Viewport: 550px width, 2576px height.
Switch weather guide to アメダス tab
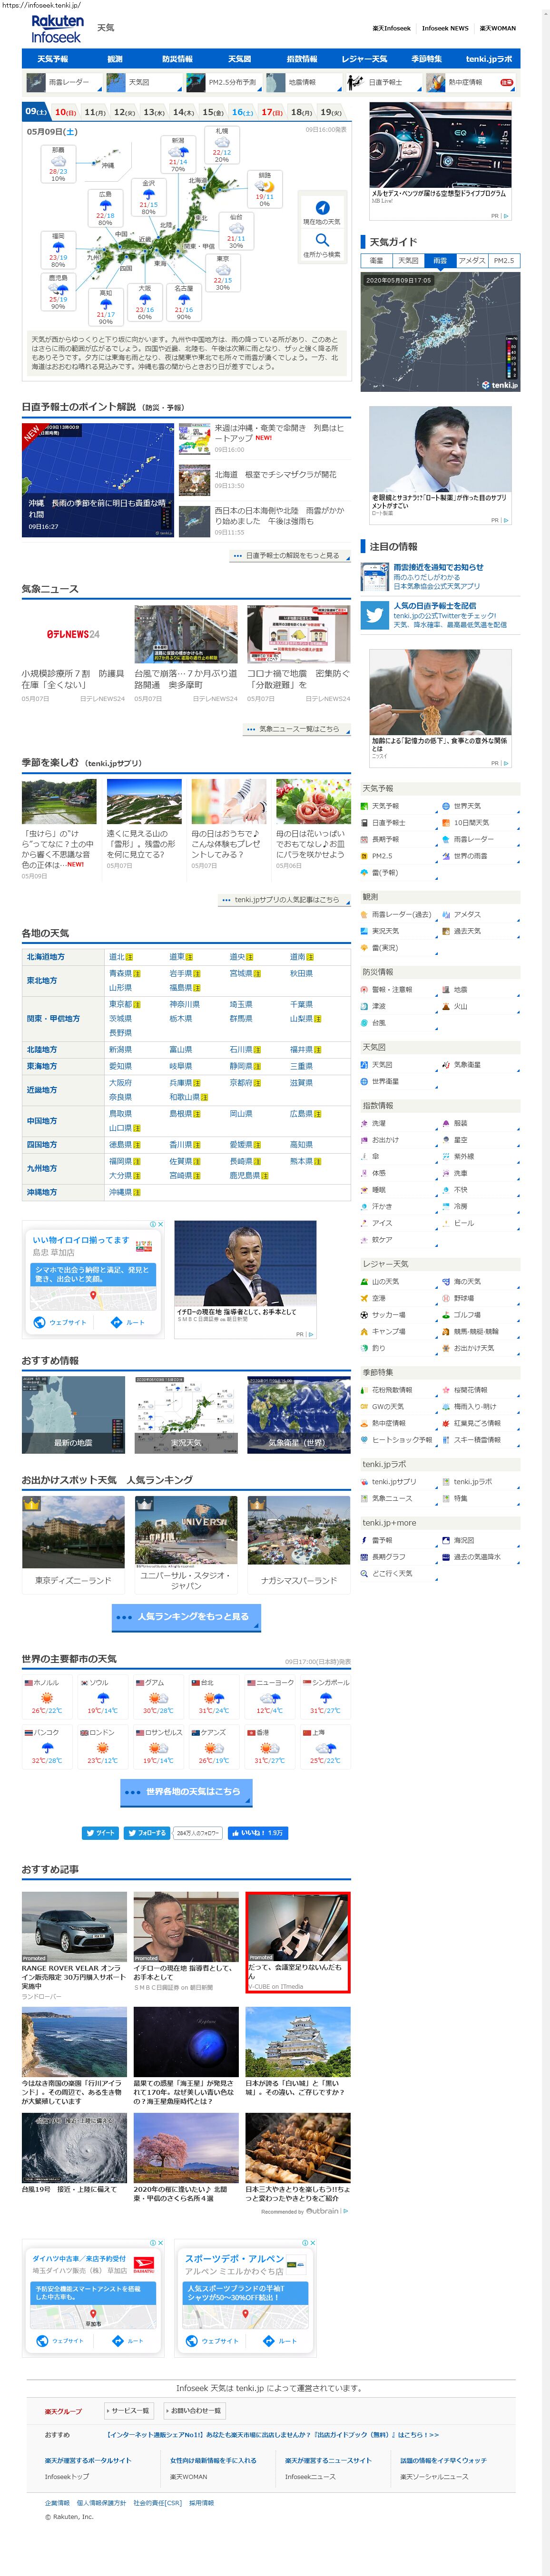471,260
